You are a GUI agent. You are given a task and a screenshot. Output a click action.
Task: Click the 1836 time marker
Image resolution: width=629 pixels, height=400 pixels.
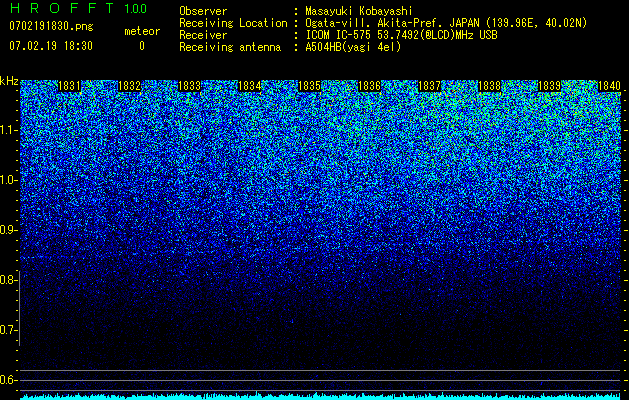369,86
